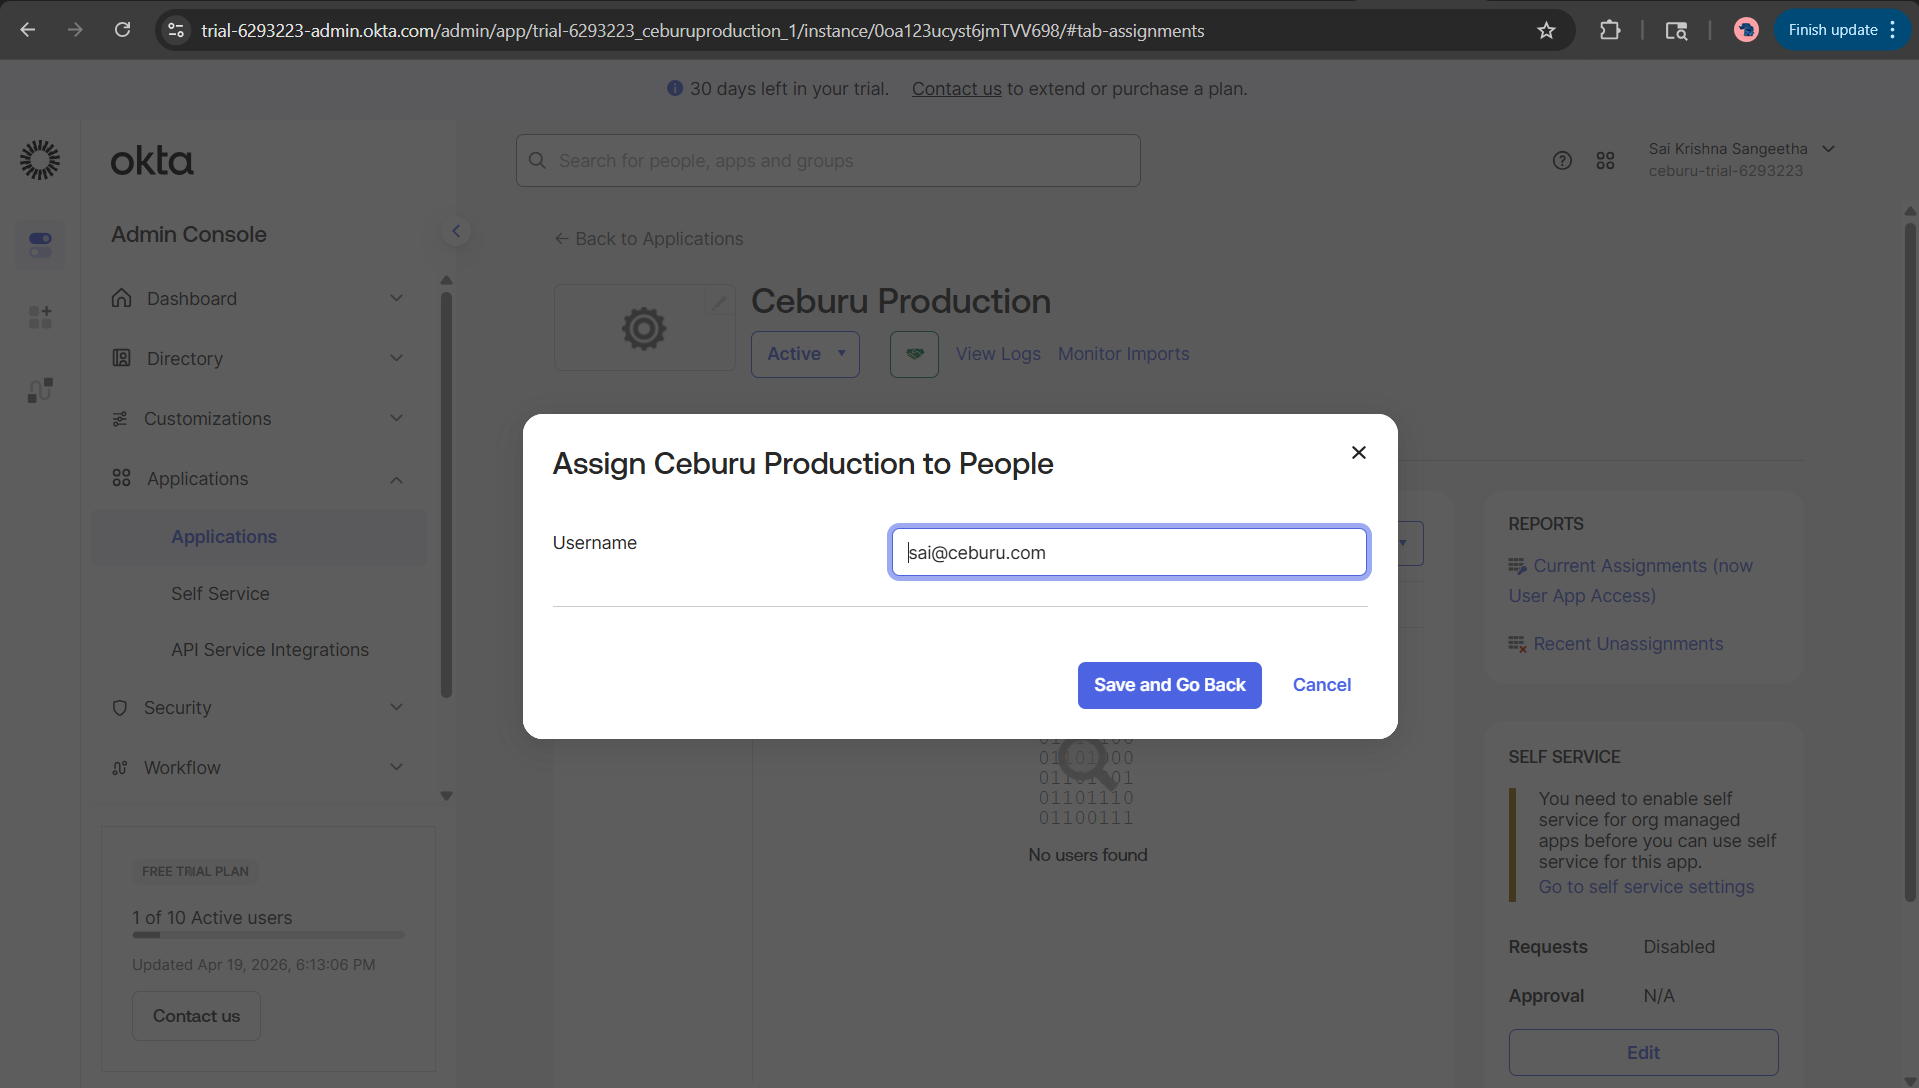Open Monitor Imports link

click(x=1123, y=354)
